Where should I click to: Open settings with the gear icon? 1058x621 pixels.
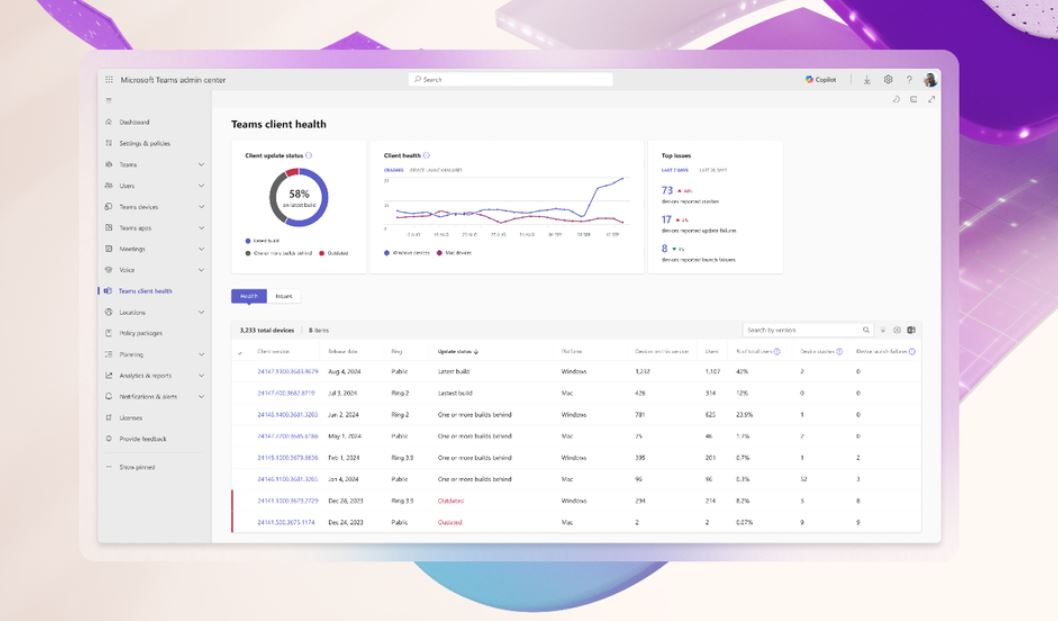(888, 80)
